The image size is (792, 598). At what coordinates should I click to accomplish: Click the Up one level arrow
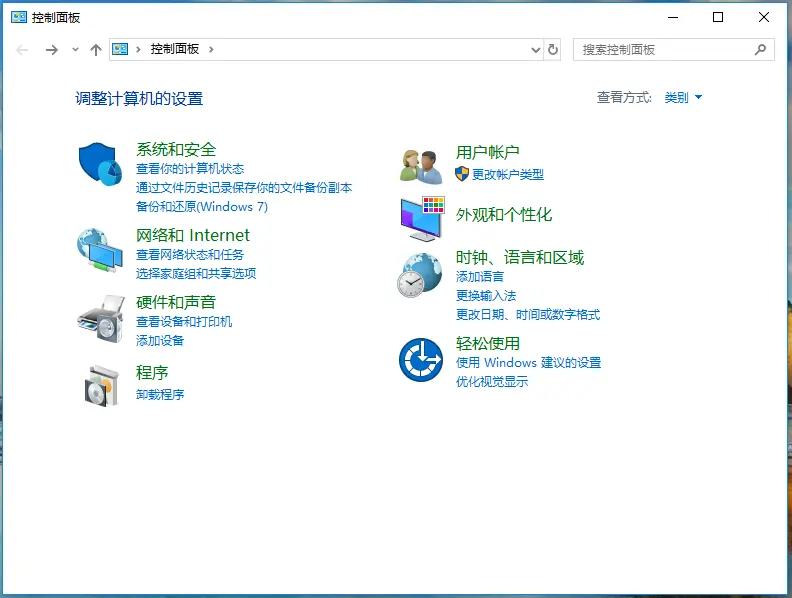pos(96,49)
